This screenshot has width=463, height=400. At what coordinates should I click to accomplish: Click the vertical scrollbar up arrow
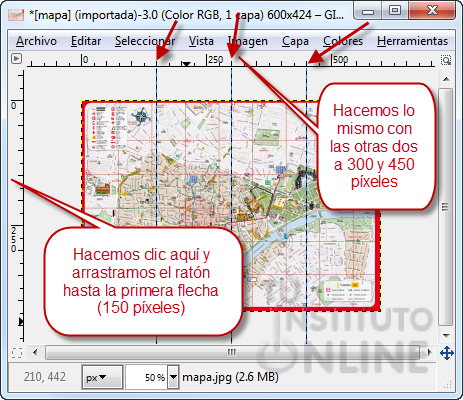coord(446,79)
